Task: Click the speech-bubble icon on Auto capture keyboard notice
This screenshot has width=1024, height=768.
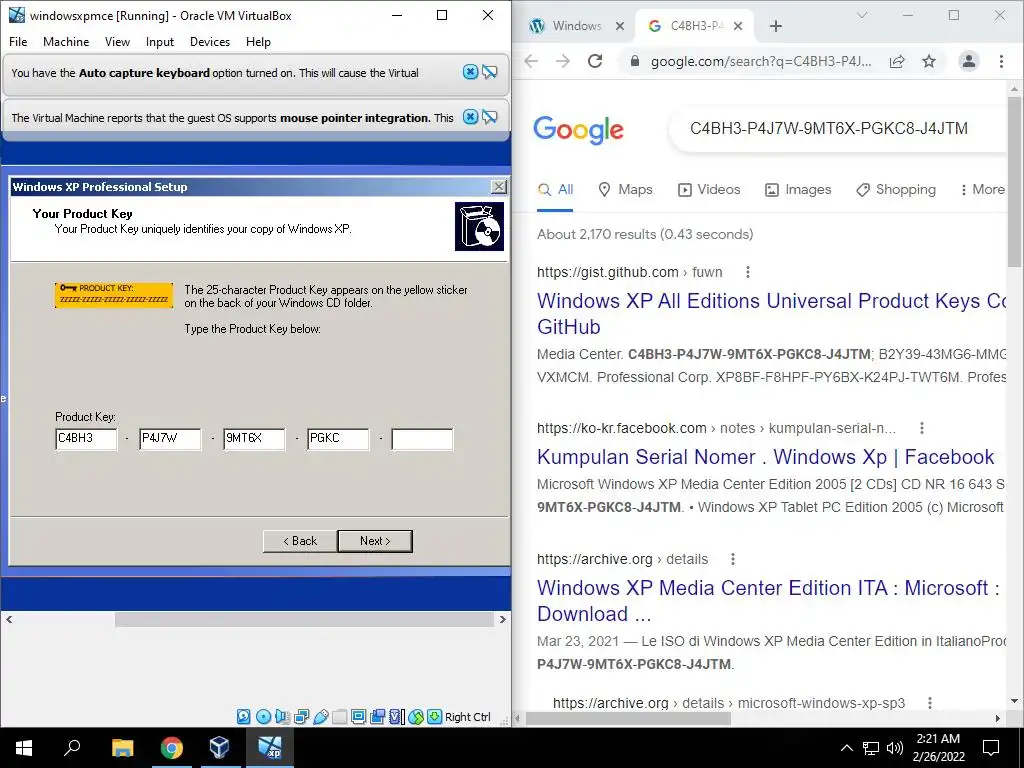Action: pos(490,72)
